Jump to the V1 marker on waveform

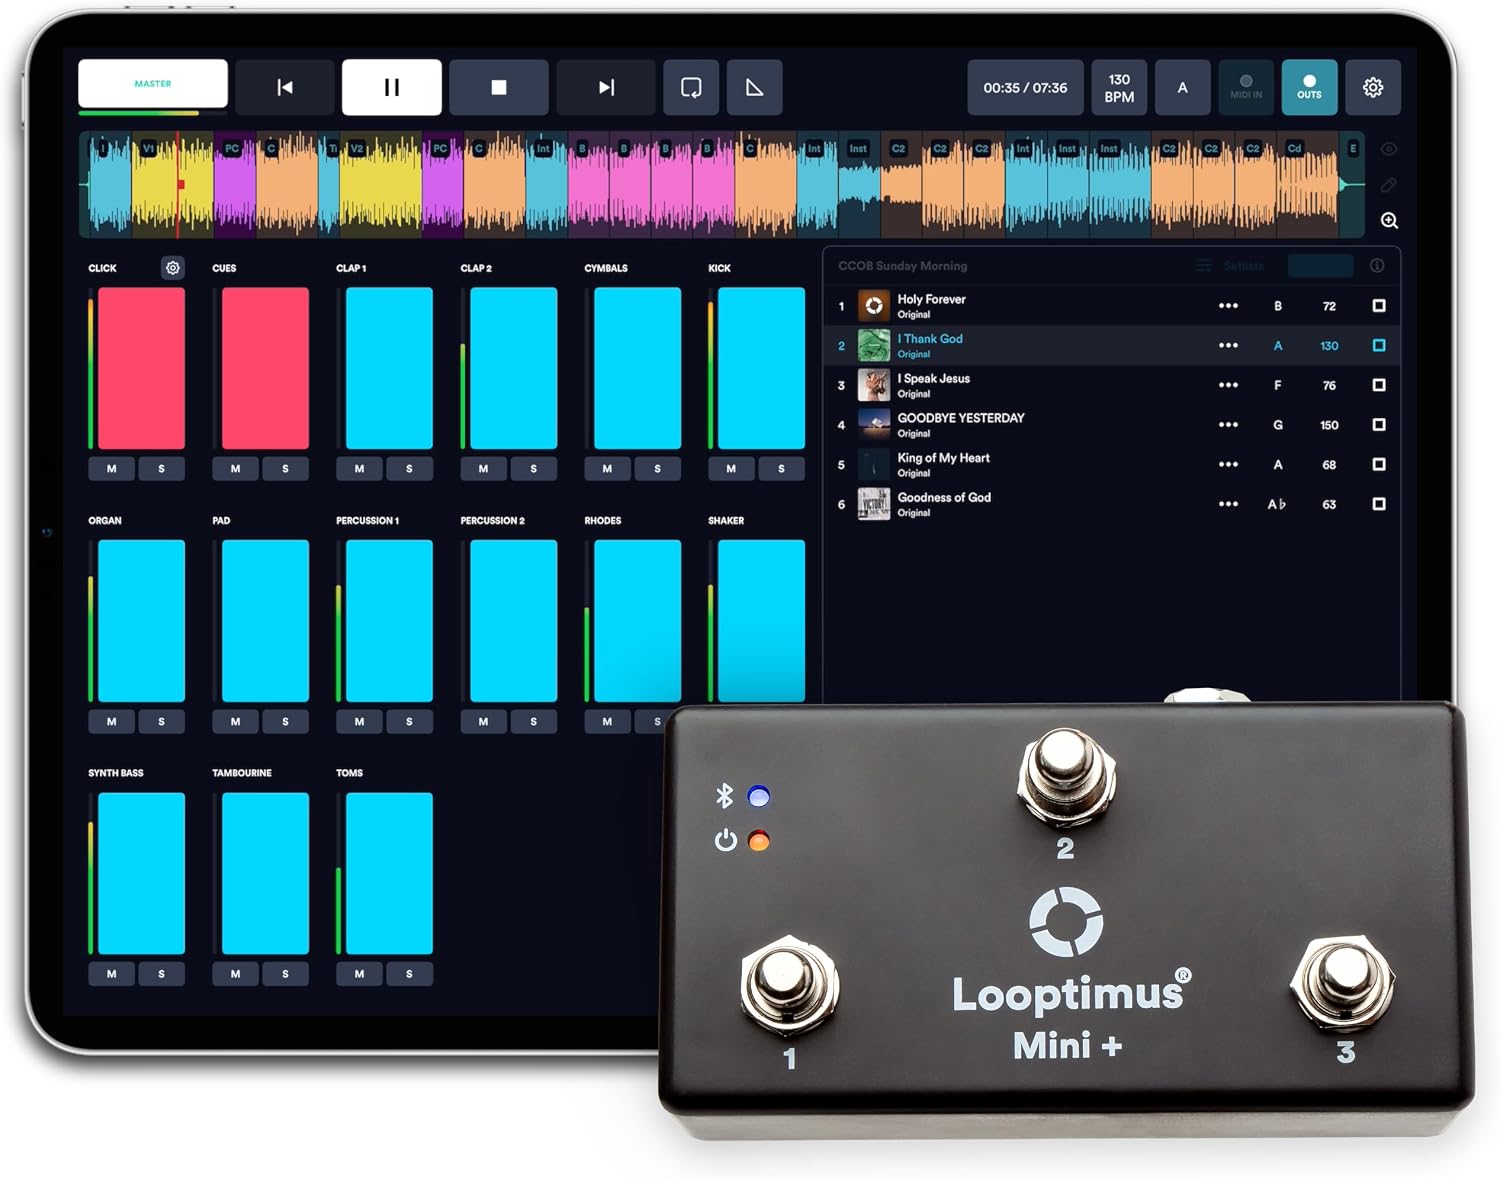[148, 148]
